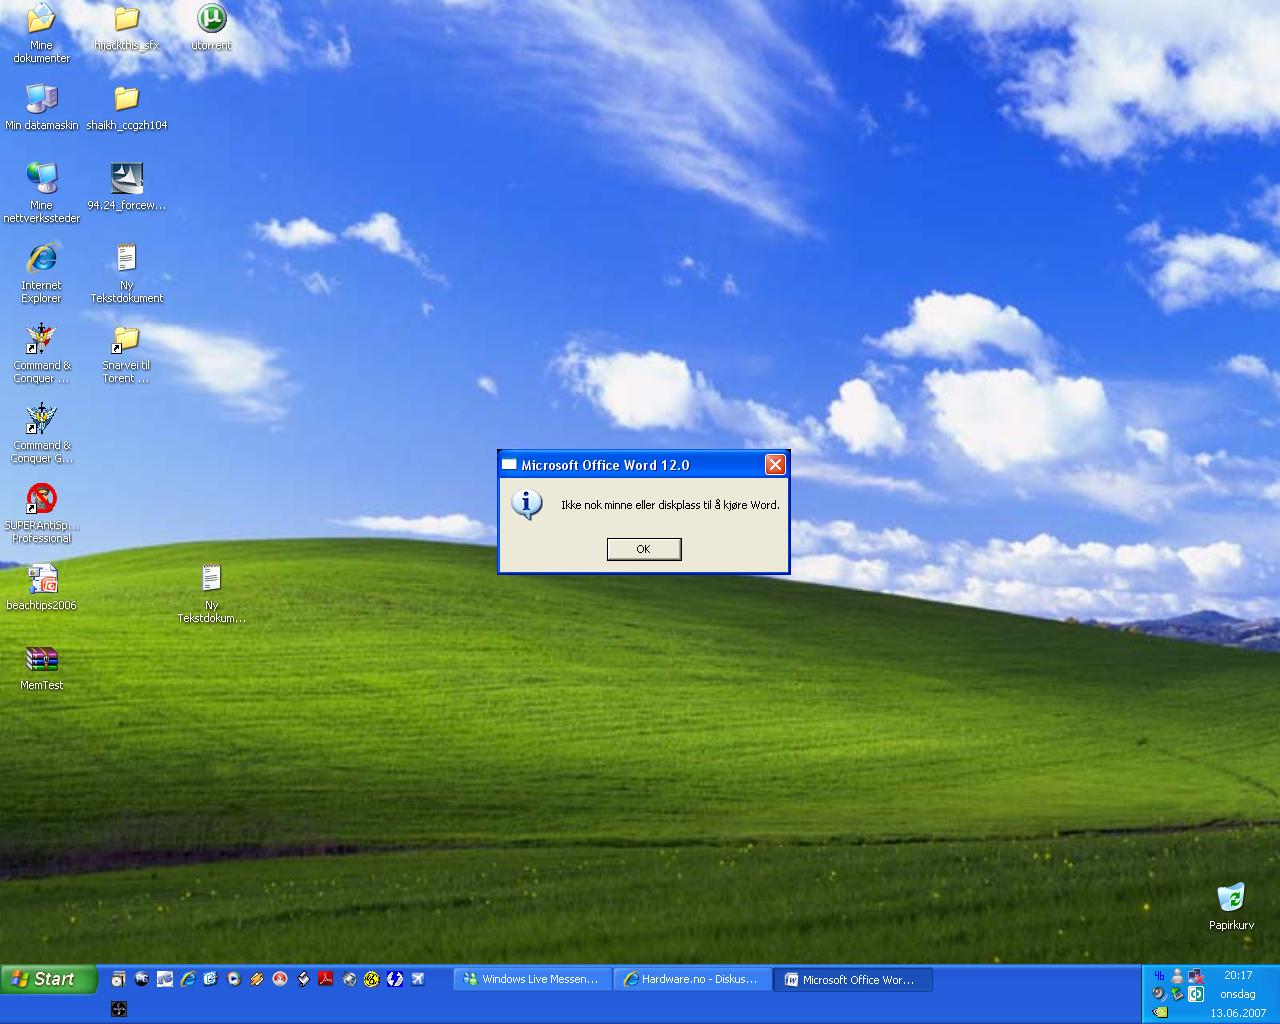The image size is (1280, 1024).
Task: Open the Start menu
Action: (x=49, y=979)
